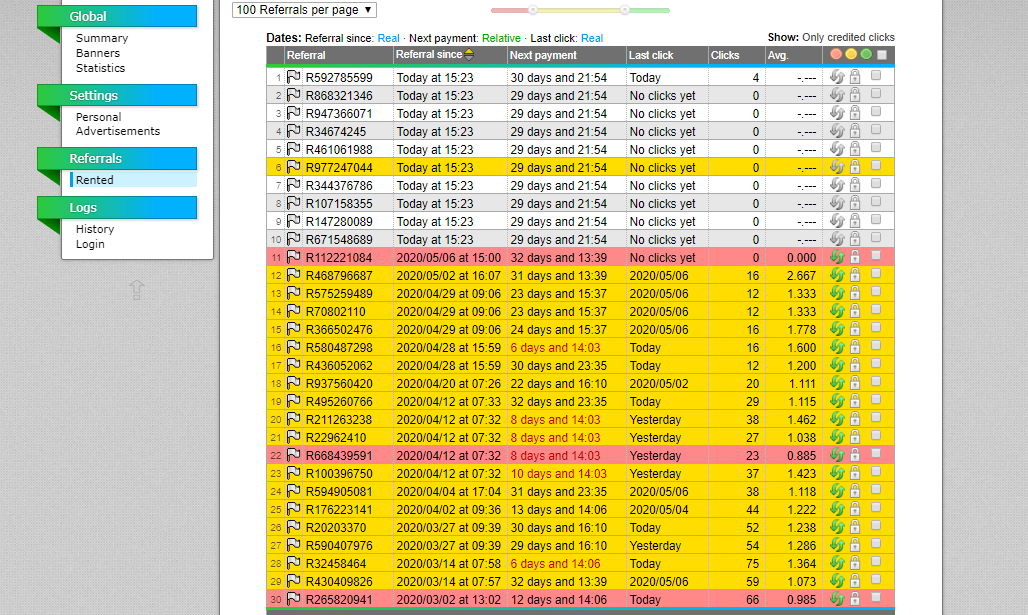Click recycle icon for R668439591

(837, 454)
